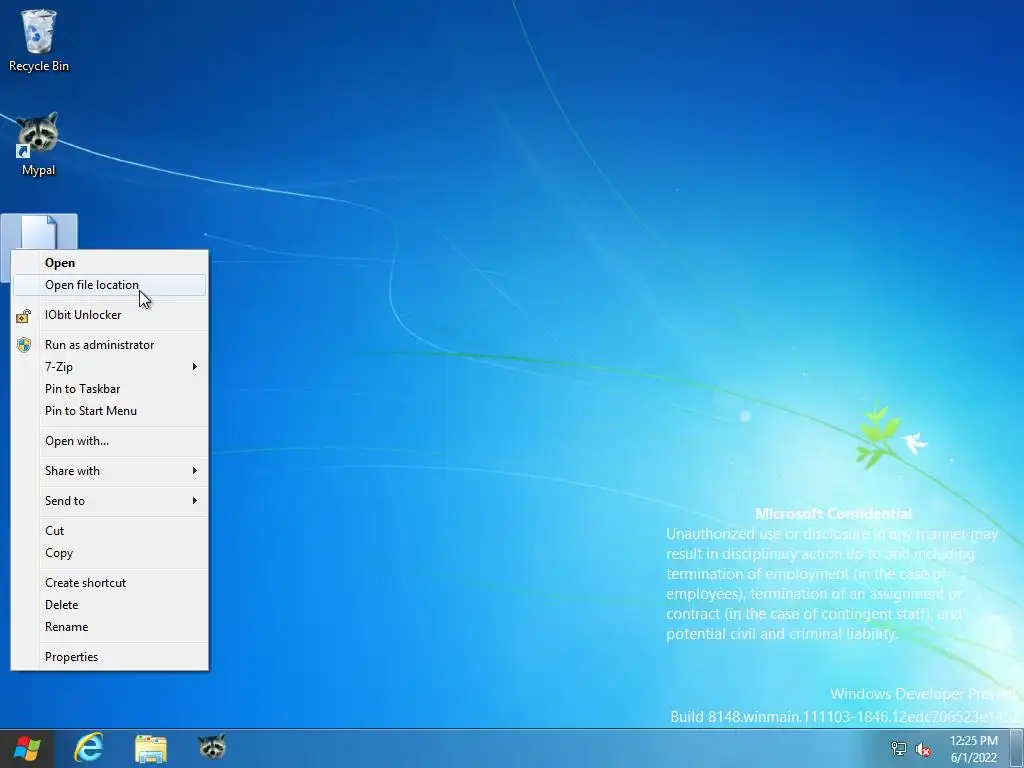Open the Recycle Bin desktop icon

pyautogui.click(x=39, y=40)
